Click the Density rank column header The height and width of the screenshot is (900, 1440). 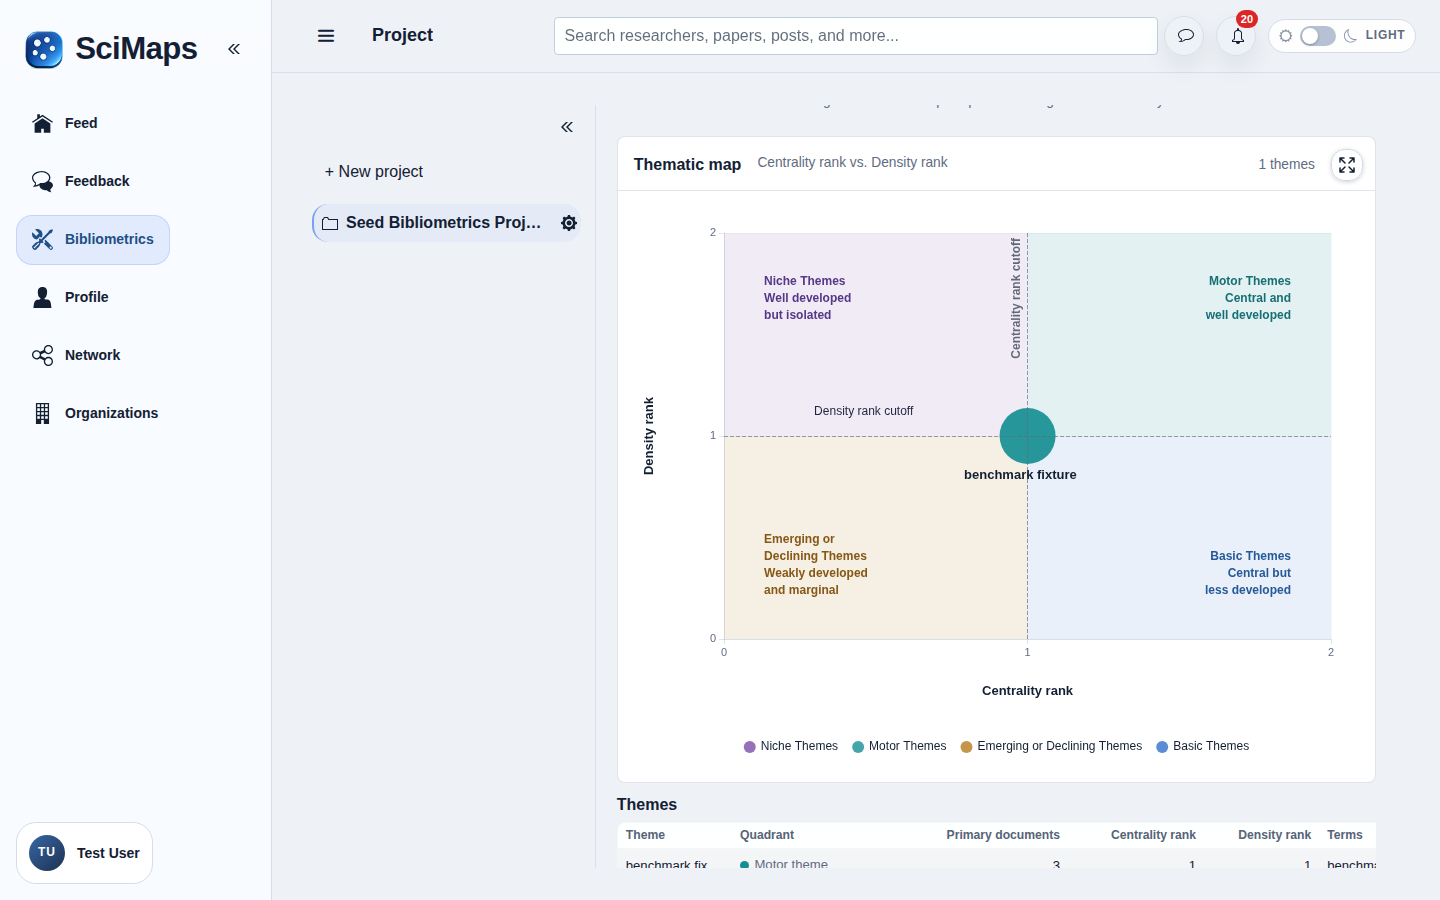(x=1274, y=835)
